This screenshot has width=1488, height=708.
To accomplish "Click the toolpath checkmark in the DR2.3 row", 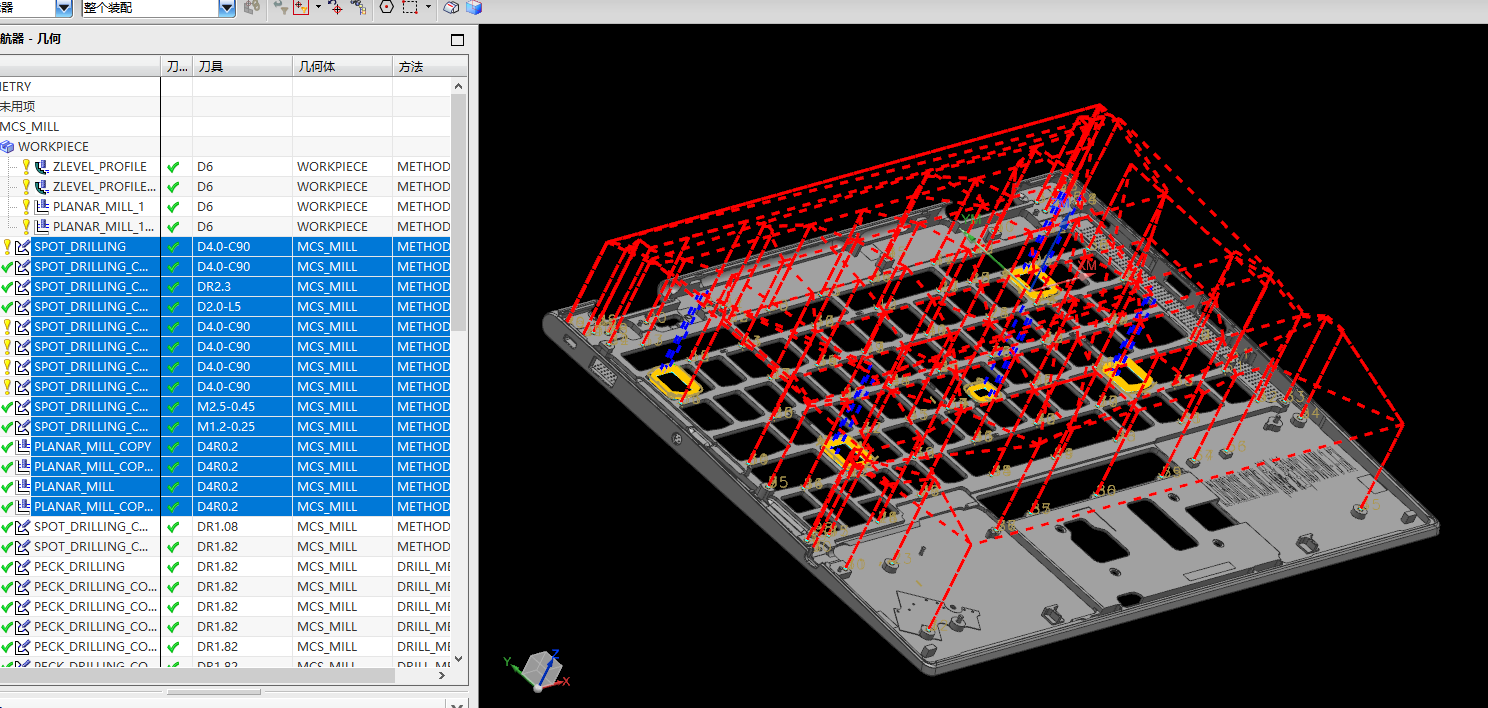I will pyautogui.click(x=173, y=287).
